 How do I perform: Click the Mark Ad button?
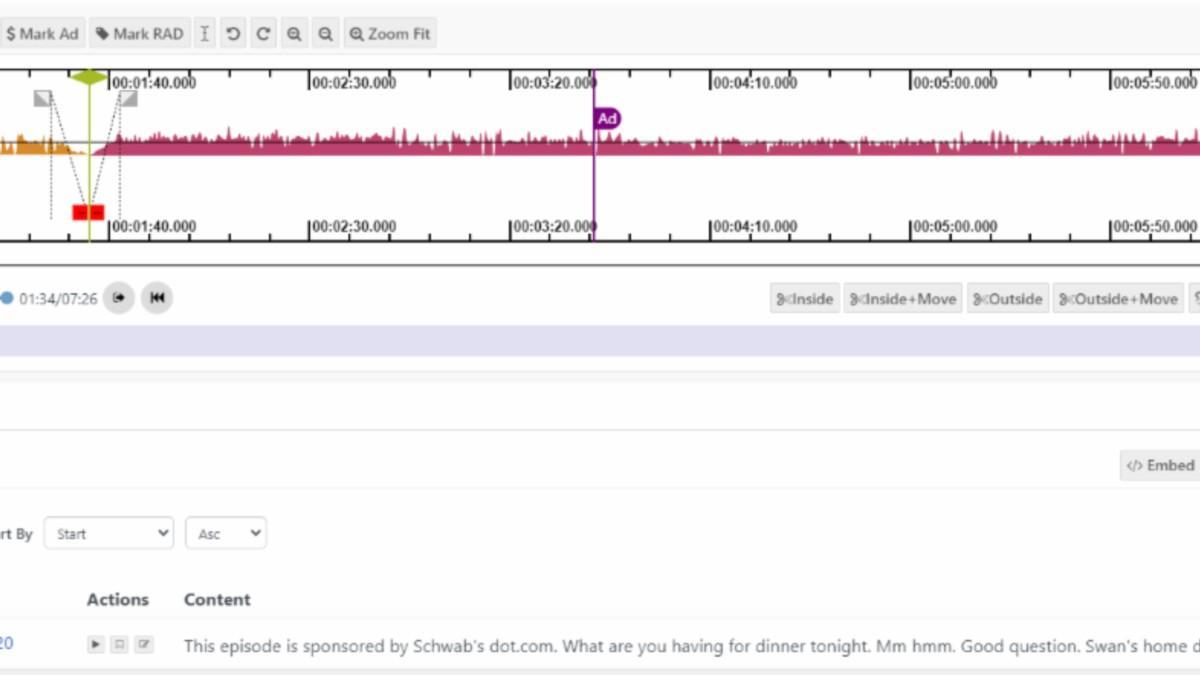[x=42, y=33]
